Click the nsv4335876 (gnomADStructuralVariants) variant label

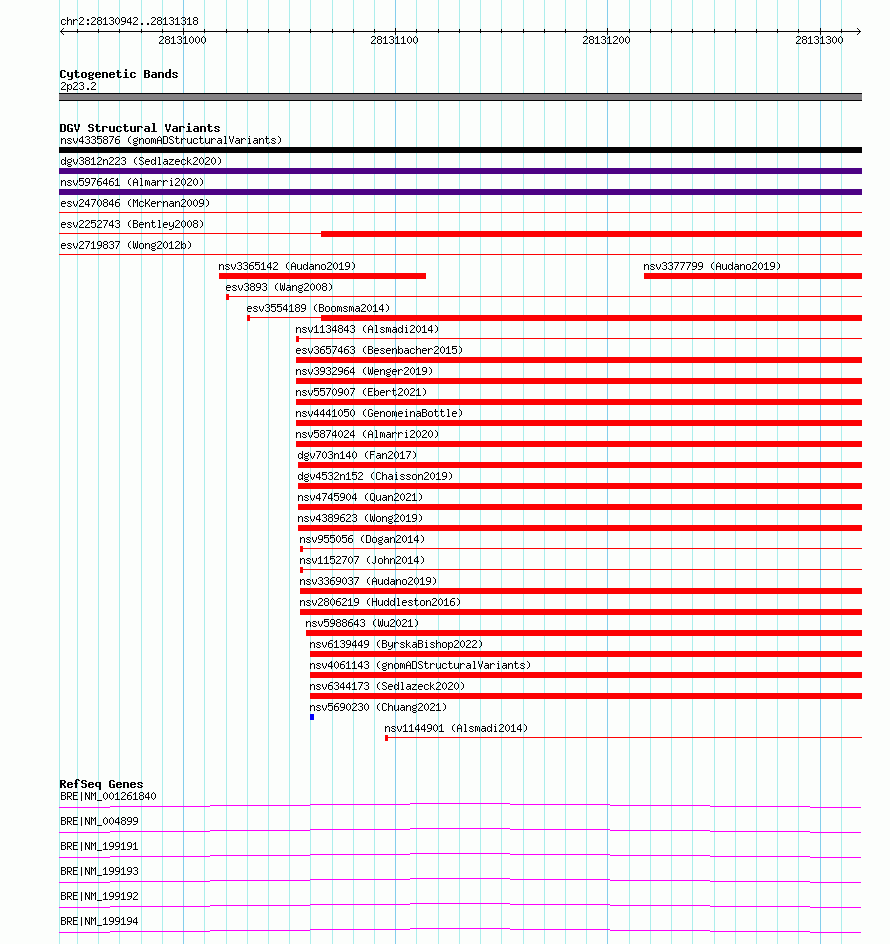click(x=171, y=140)
